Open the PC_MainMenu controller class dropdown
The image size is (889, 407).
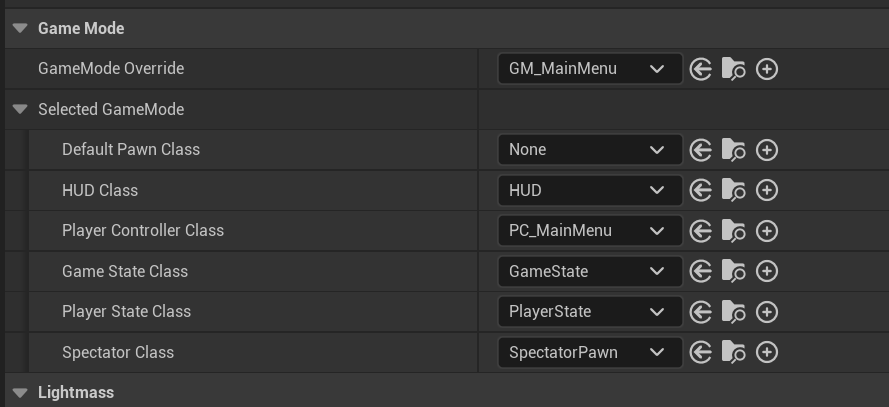tap(590, 231)
